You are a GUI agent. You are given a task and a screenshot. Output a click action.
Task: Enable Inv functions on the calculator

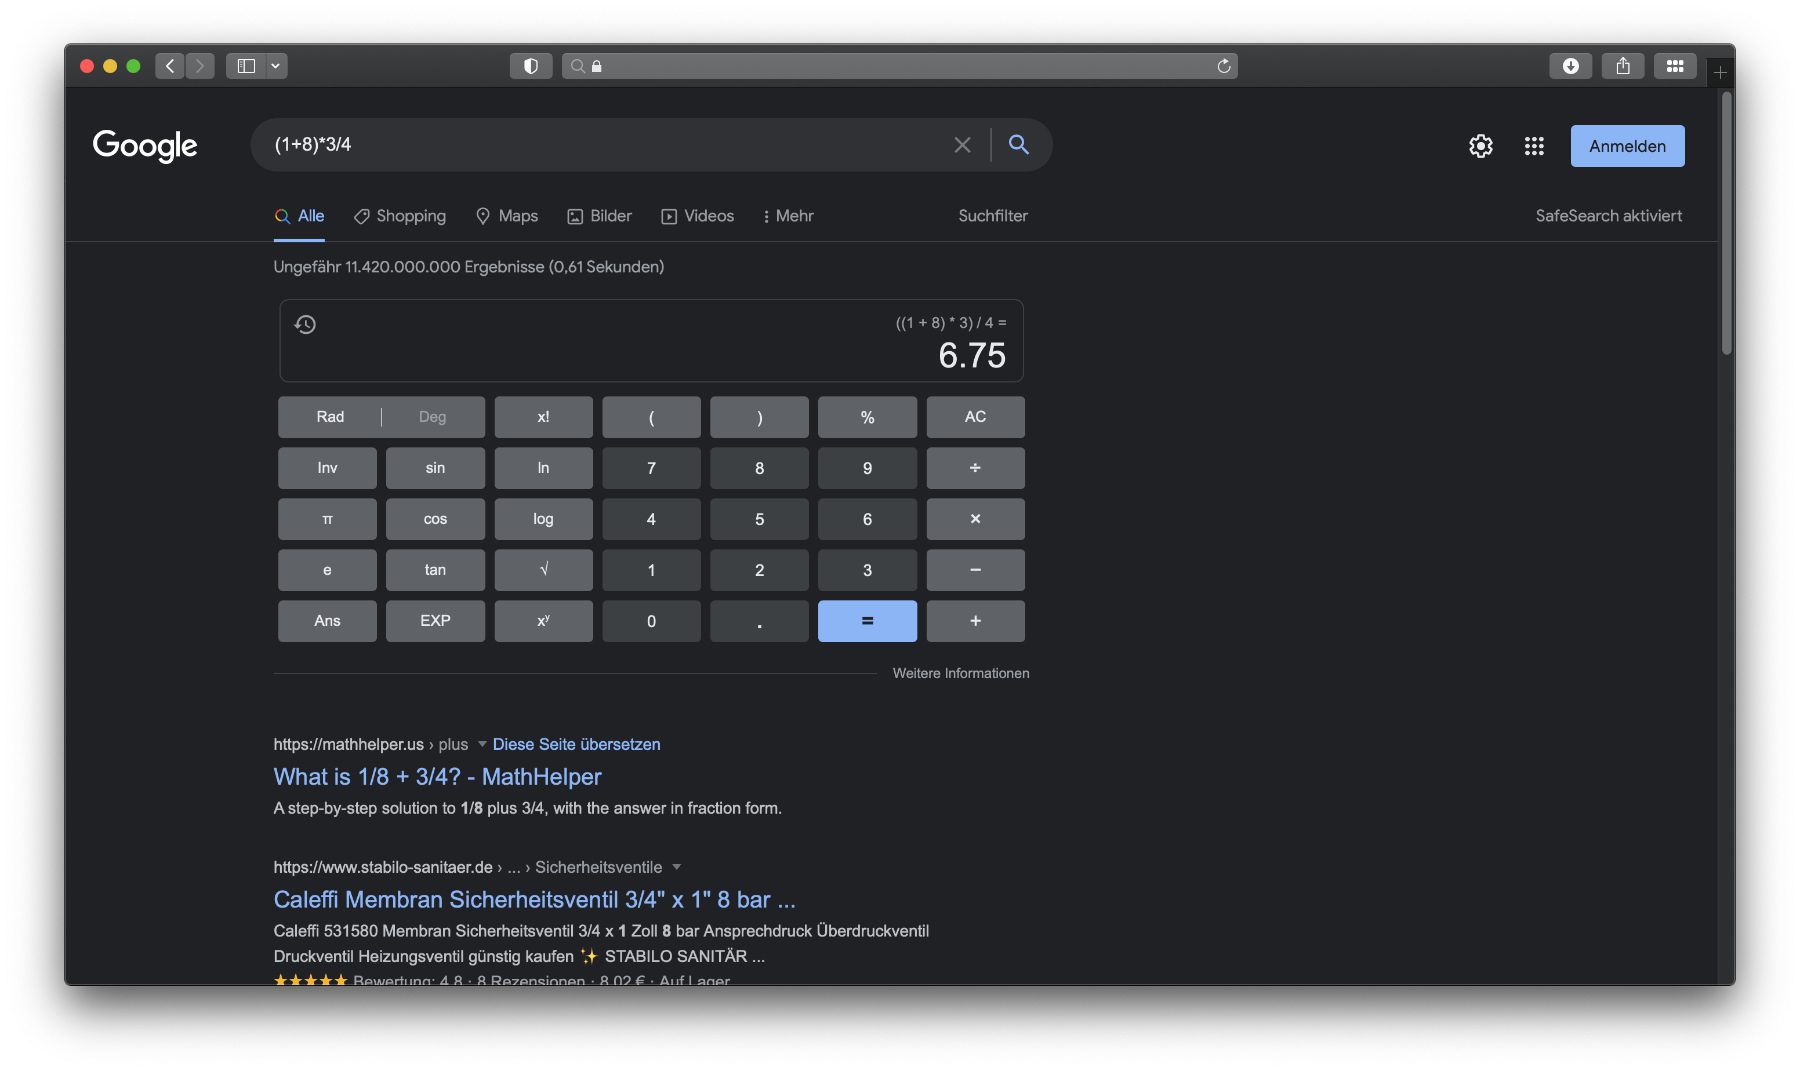click(326, 467)
